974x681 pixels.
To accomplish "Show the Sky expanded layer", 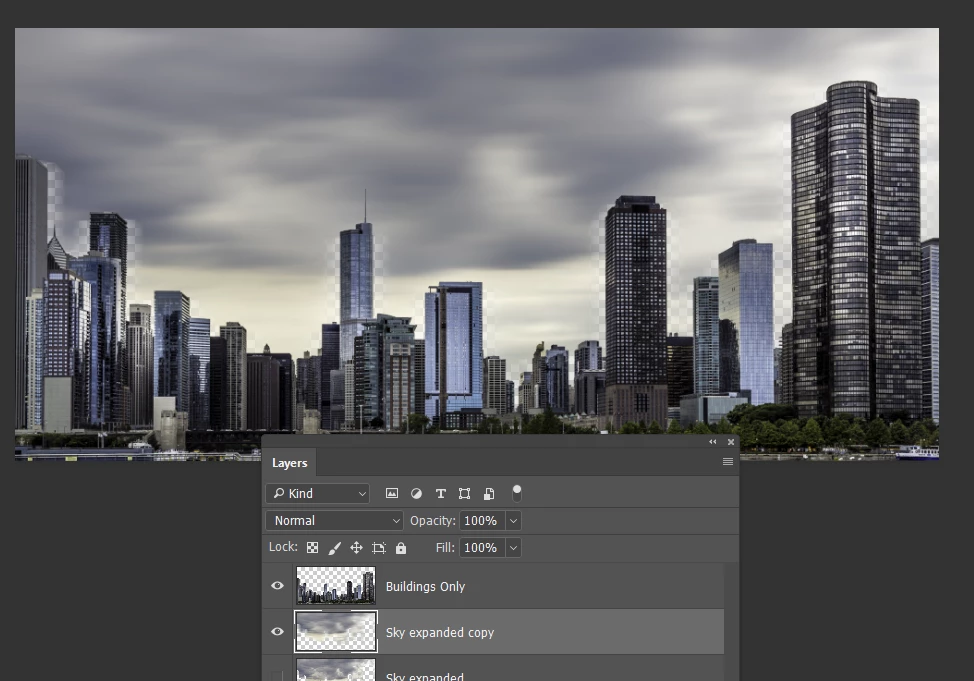I will (x=278, y=675).
